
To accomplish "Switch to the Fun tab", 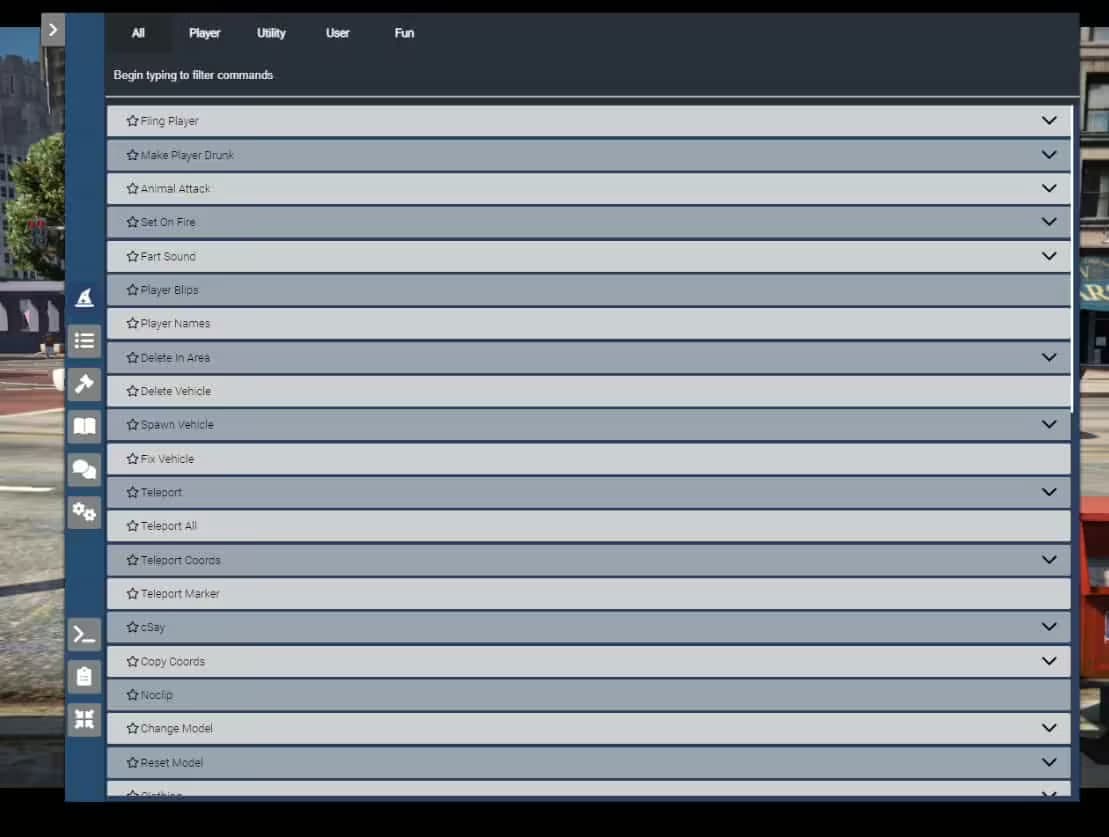I will point(404,33).
